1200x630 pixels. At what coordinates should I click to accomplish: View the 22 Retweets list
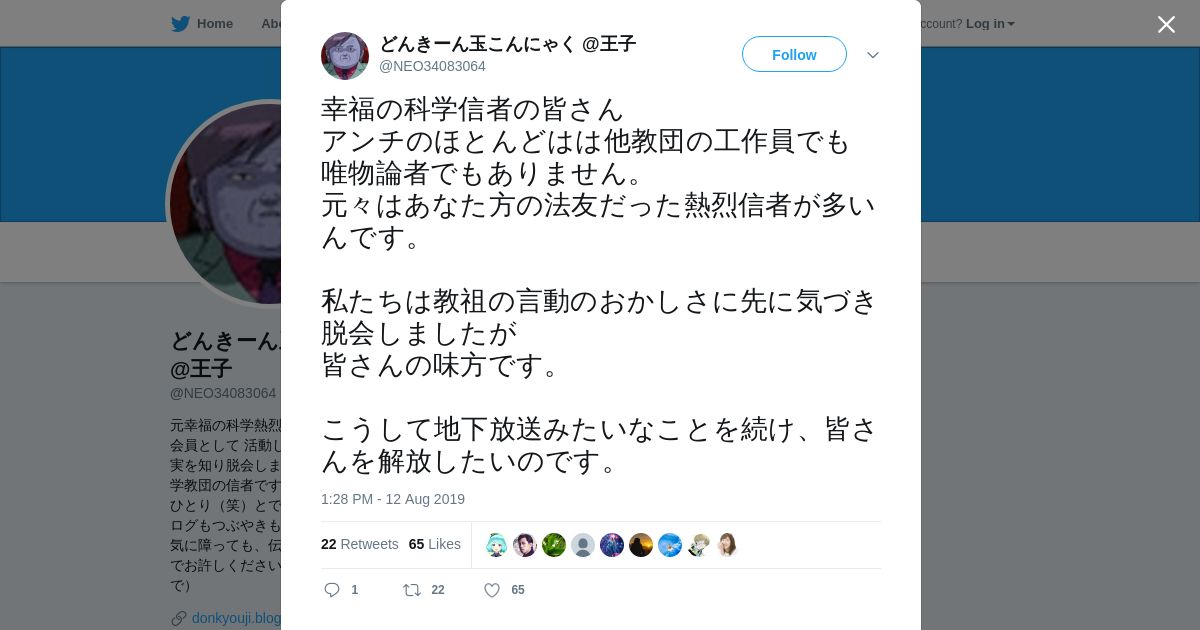[359, 544]
